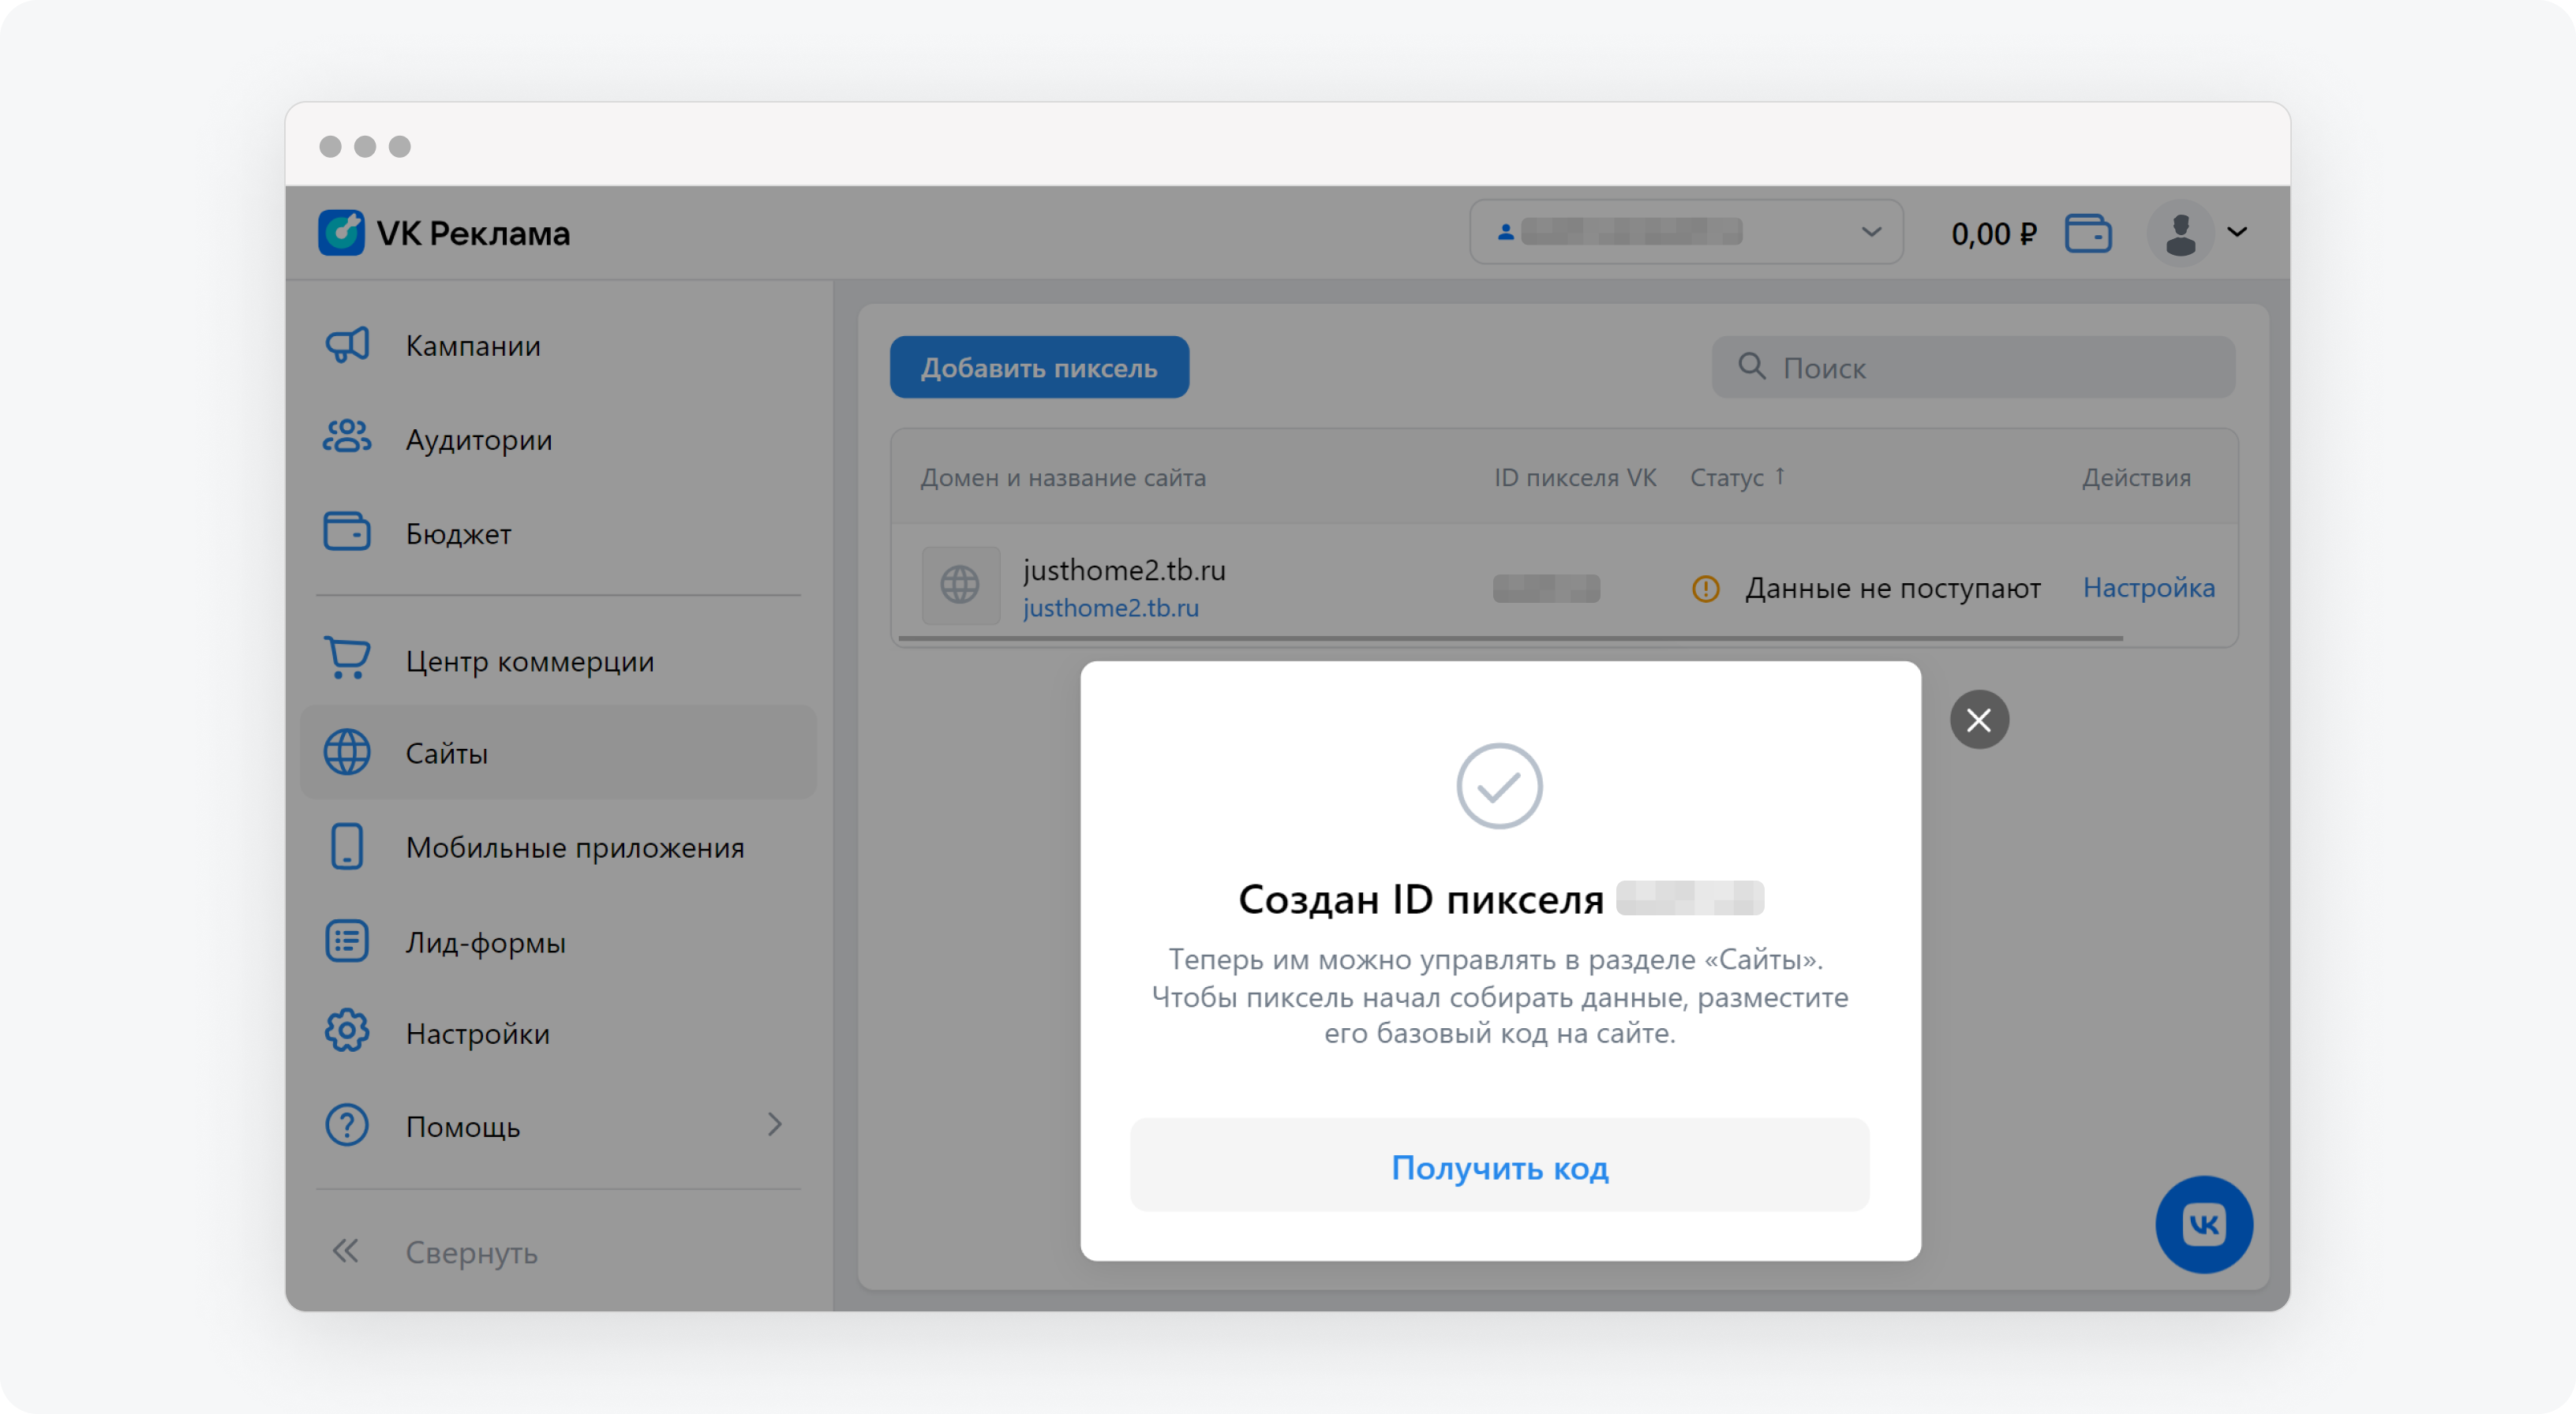The image size is (2576, 1414).
Task: Click the blurred pixel ID table cell
Action: coord(1546,588)
